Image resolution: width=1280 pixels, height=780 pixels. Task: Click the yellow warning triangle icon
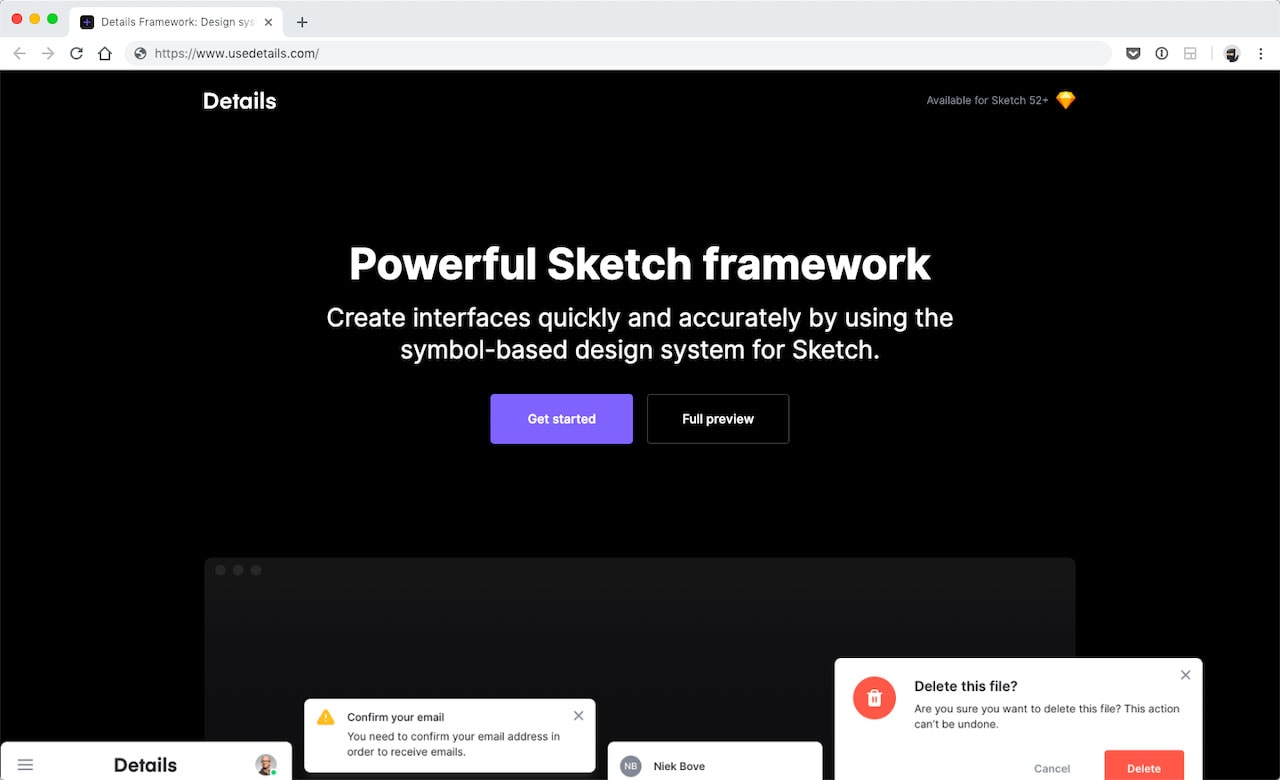tap(325, 717)
